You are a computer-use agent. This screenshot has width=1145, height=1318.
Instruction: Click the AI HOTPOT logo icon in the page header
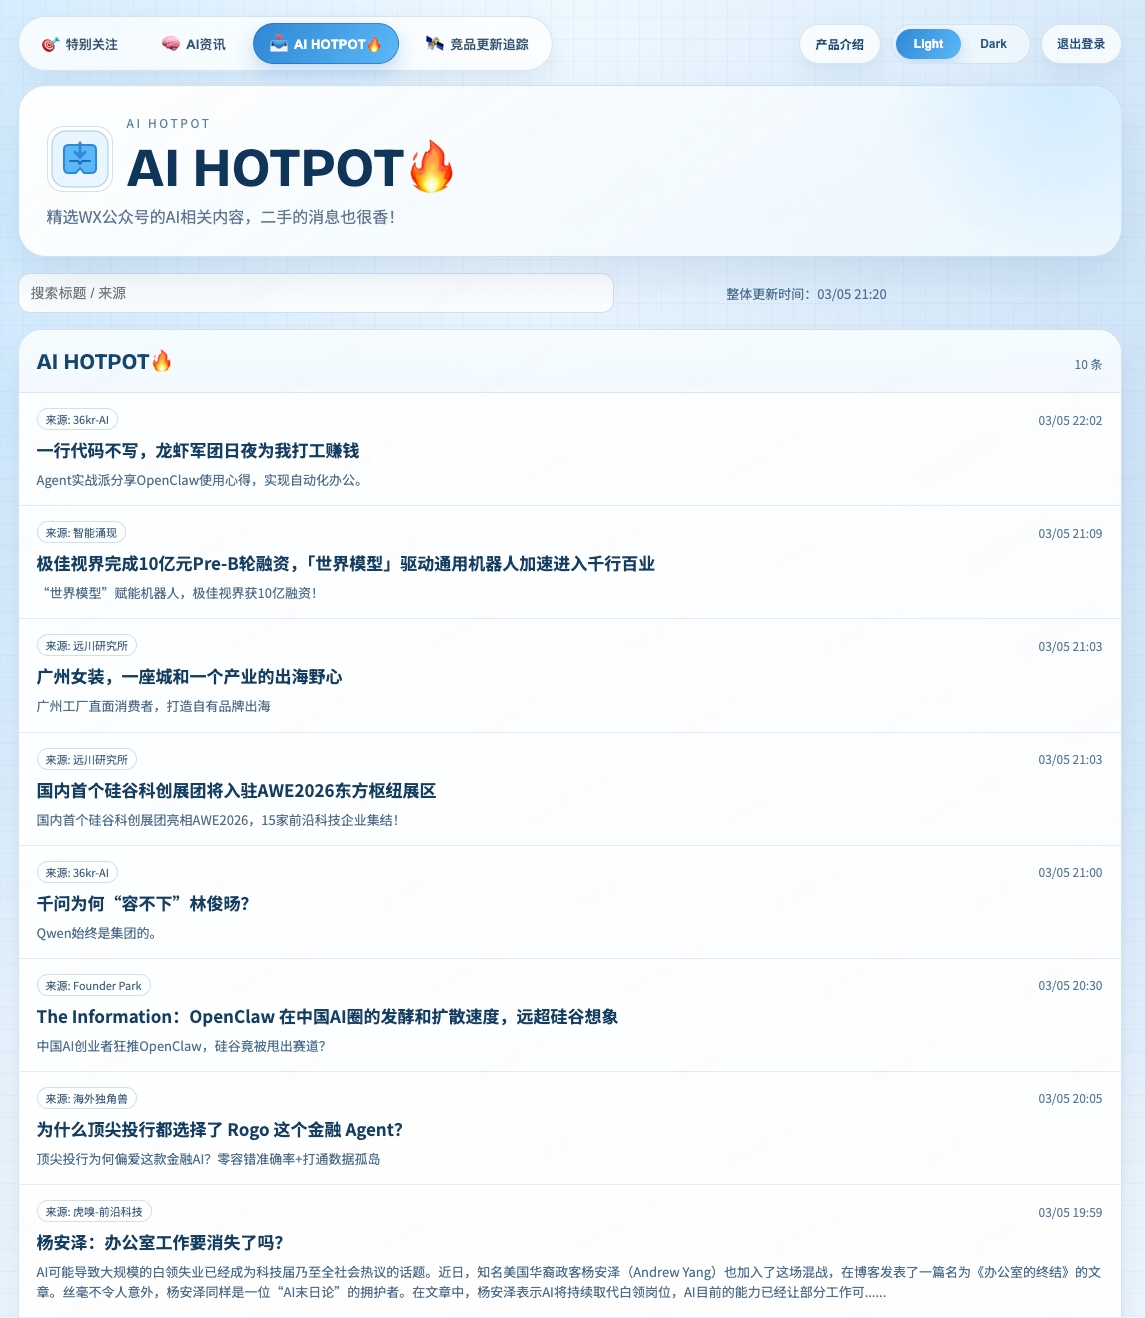[x=80, y=158]
